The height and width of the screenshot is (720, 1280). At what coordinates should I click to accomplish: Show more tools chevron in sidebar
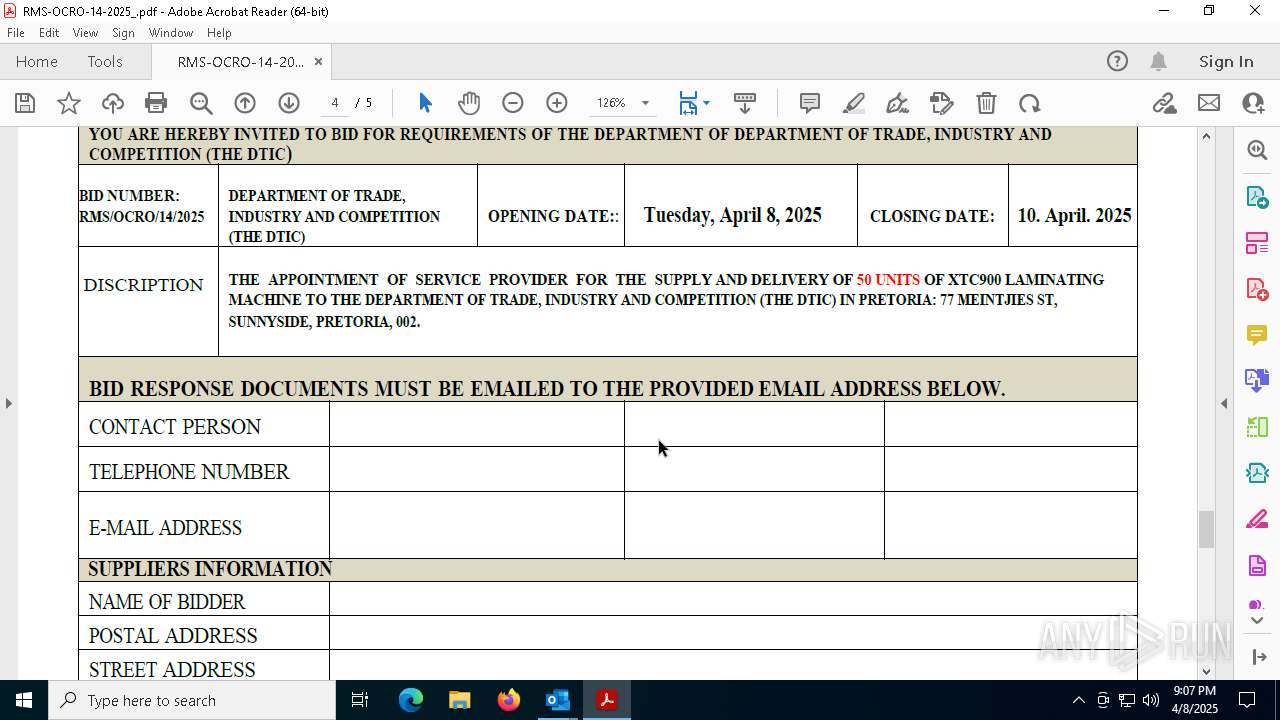click(1257, 621)
